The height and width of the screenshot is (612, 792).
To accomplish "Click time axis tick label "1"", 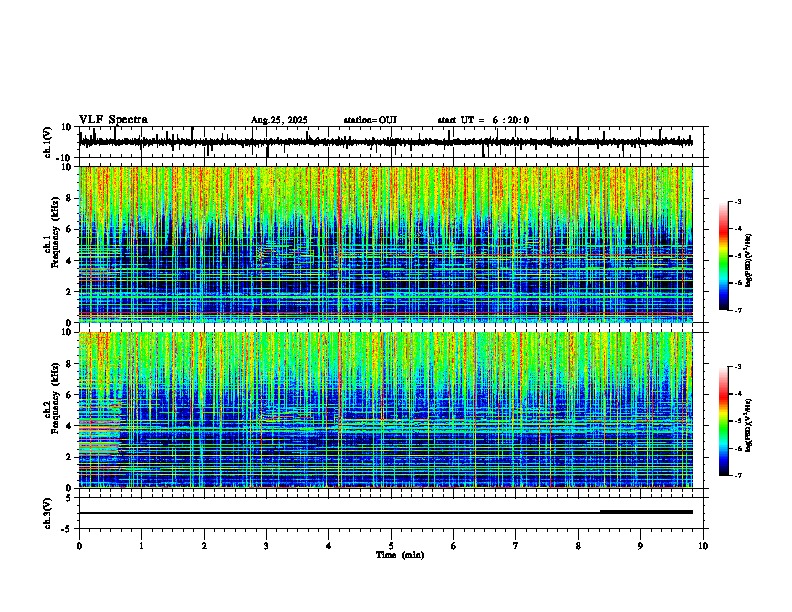I will (x=141, y=546).
